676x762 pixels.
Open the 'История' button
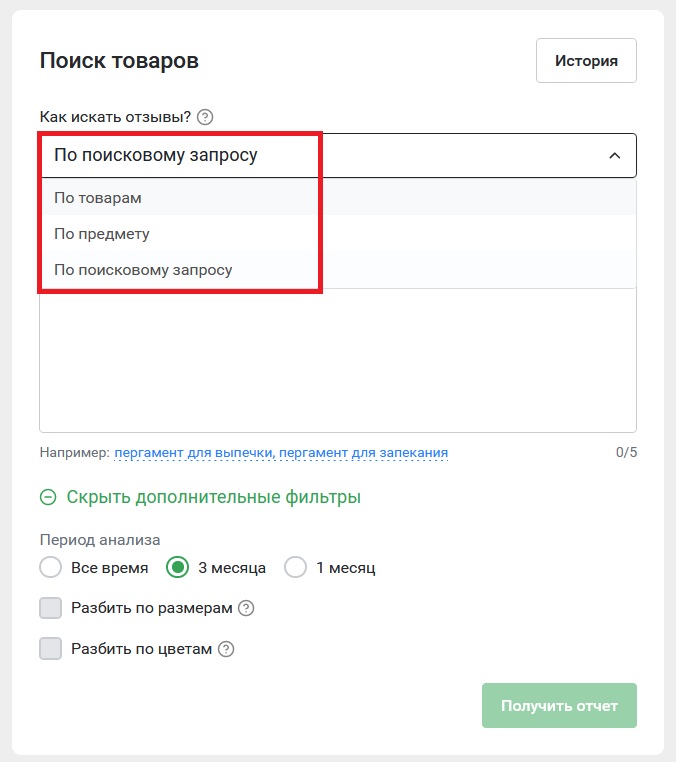[x=586, y=61]
